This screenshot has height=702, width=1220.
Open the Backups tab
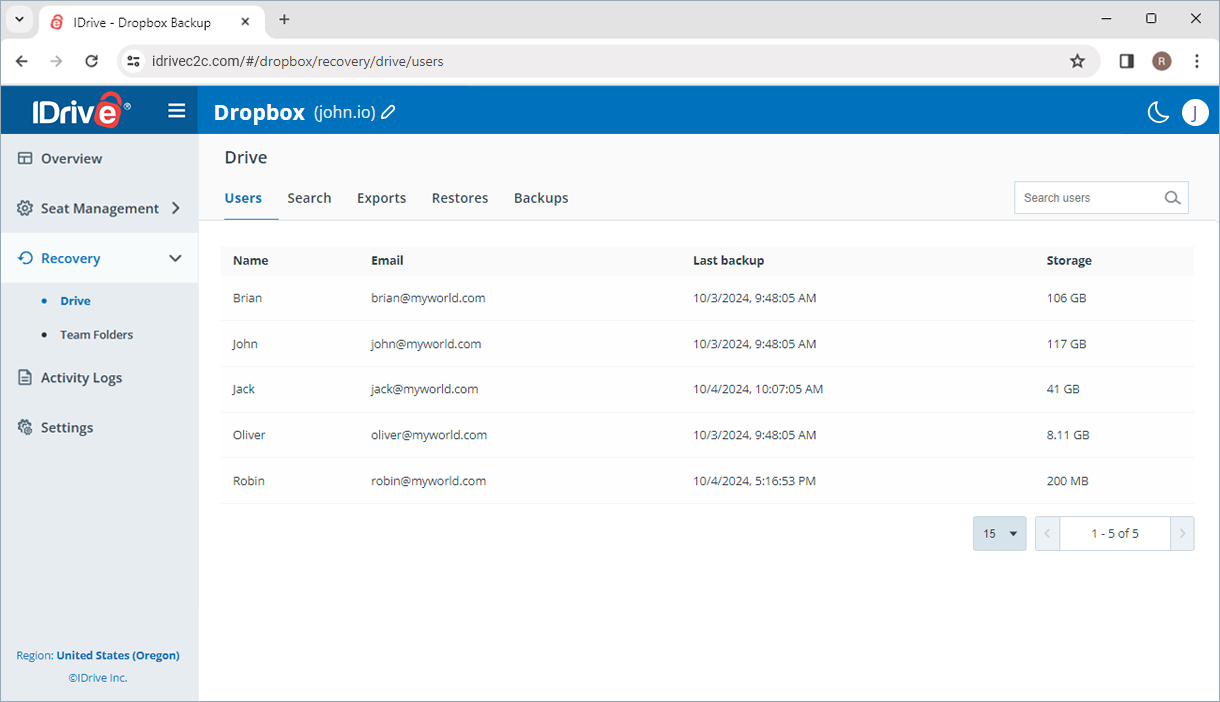541,198
